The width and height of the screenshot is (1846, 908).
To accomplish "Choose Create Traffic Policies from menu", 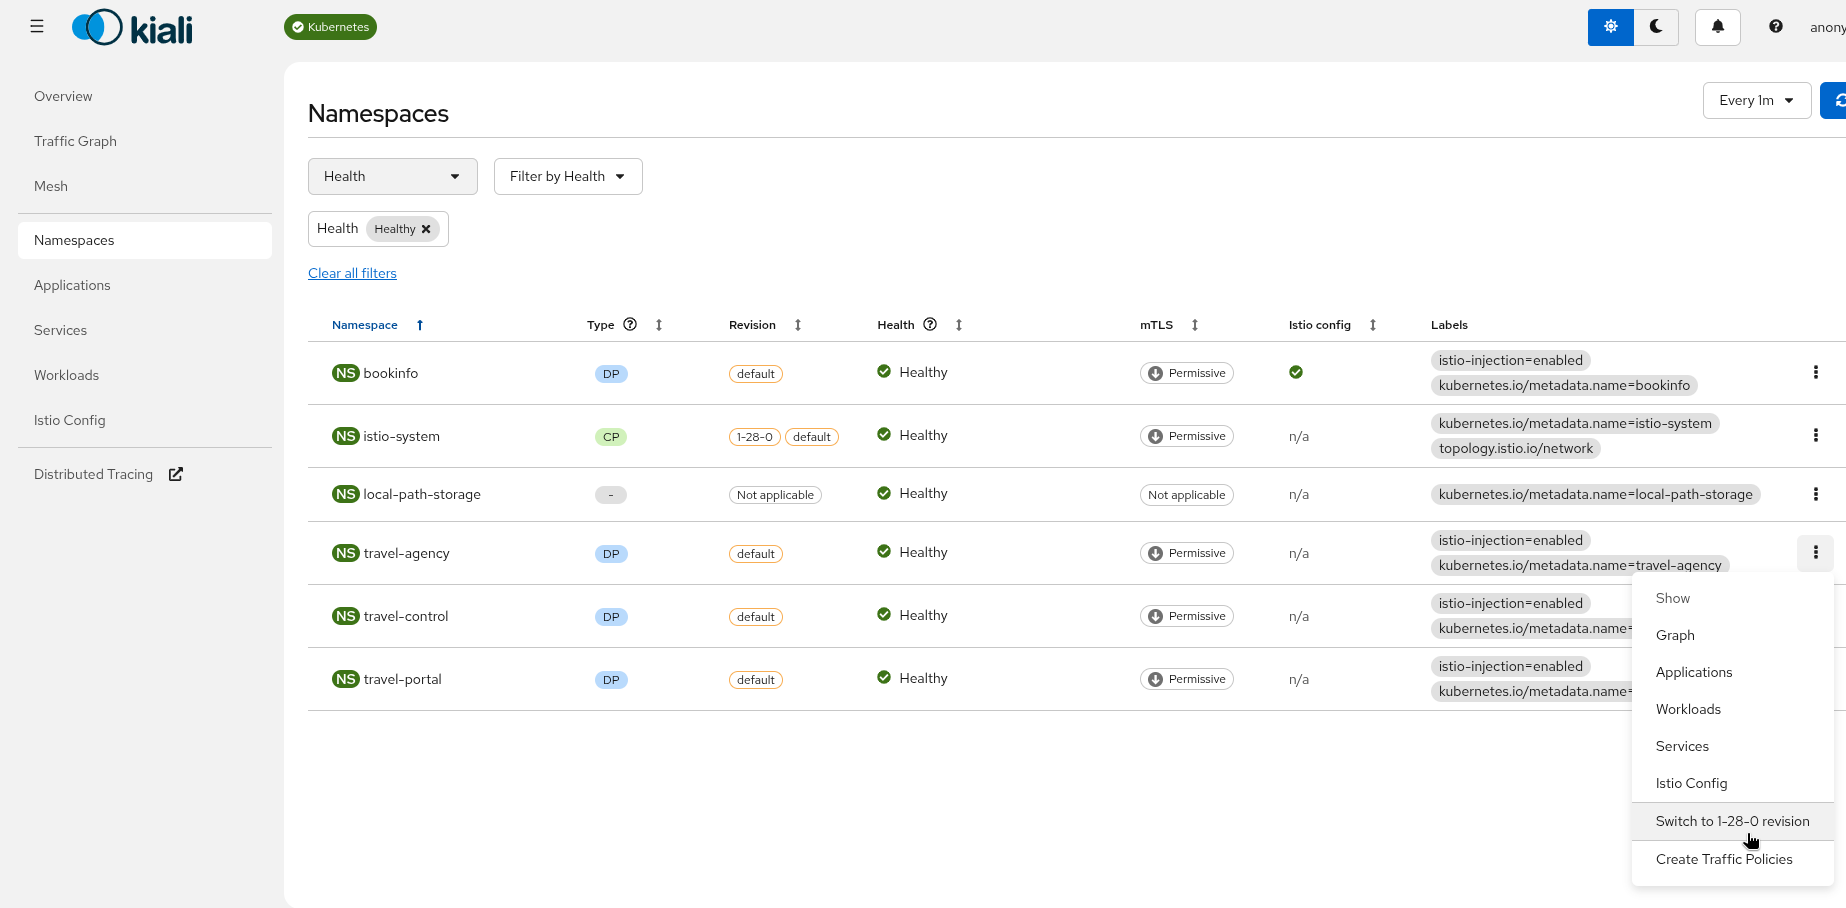I will click(x=1723, y=859).
